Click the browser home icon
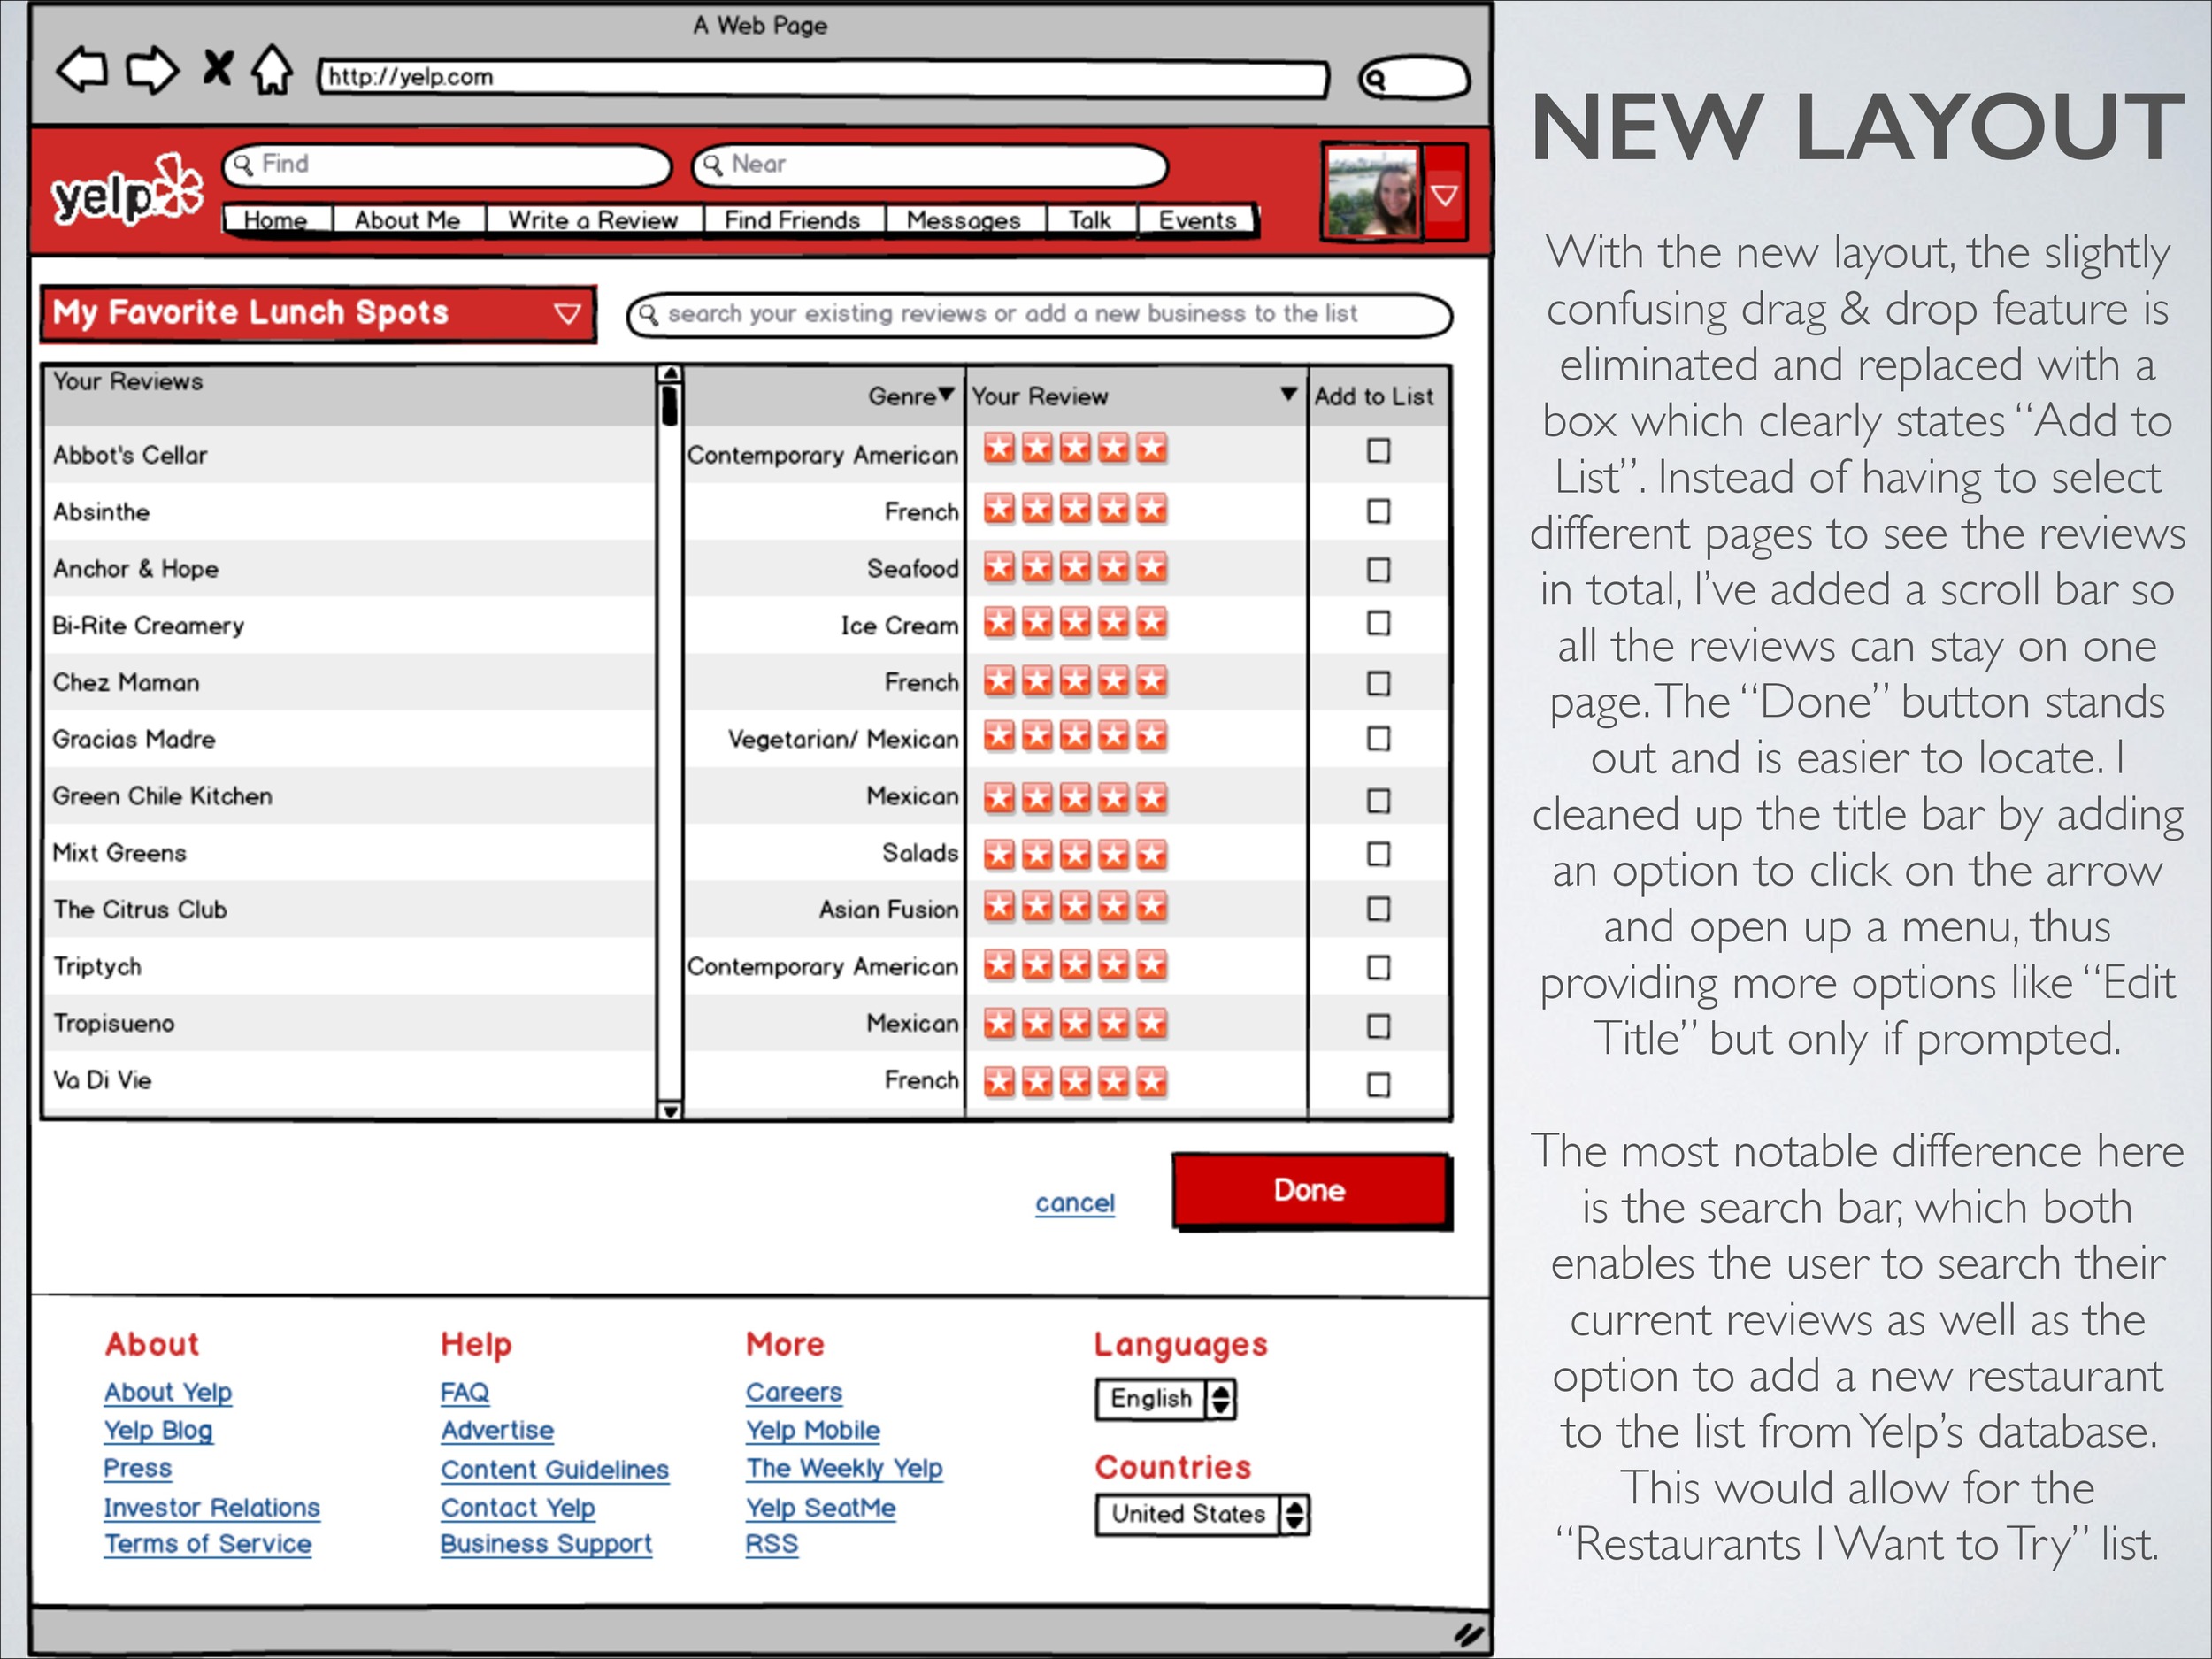Screen dimensions: 2212x1659 click(x=272, y=70)
